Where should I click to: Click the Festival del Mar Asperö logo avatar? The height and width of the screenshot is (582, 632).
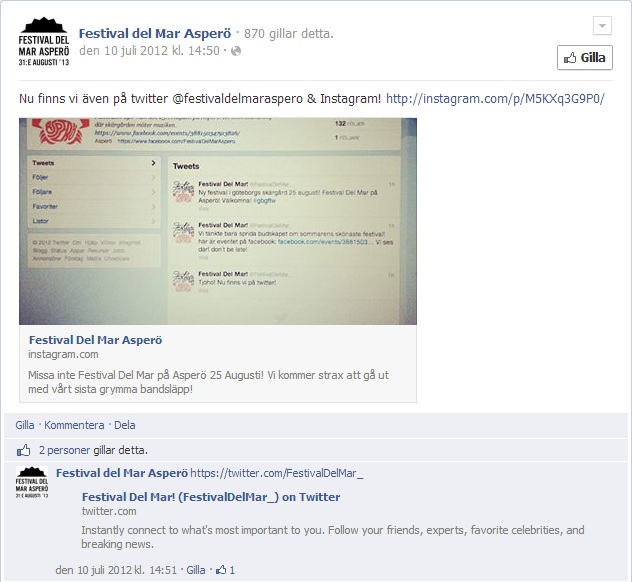tap(44, 42)
